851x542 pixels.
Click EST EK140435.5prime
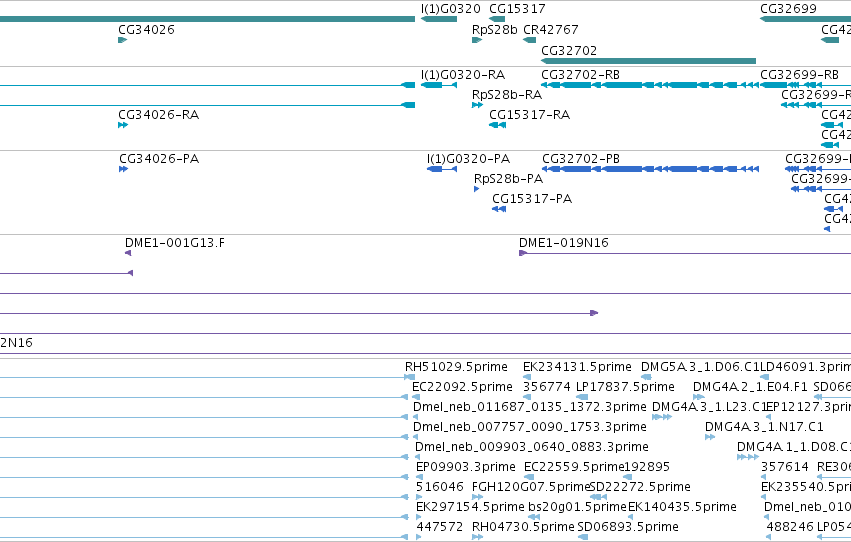(x=682, y=507)
